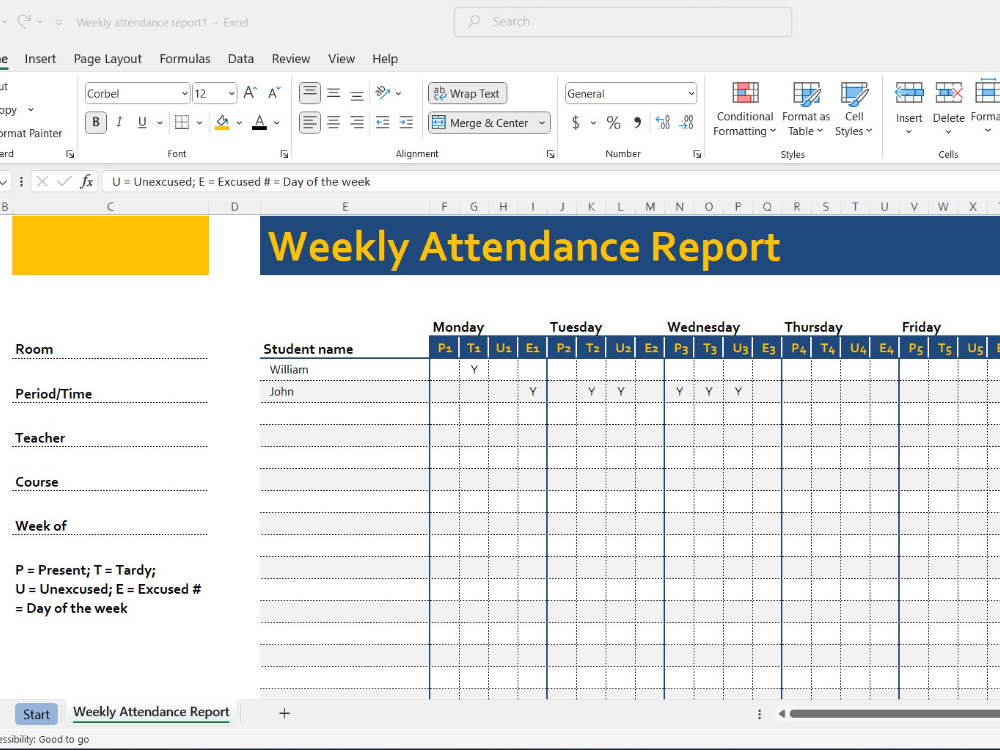Click the formula bar text field

[551, 182]
